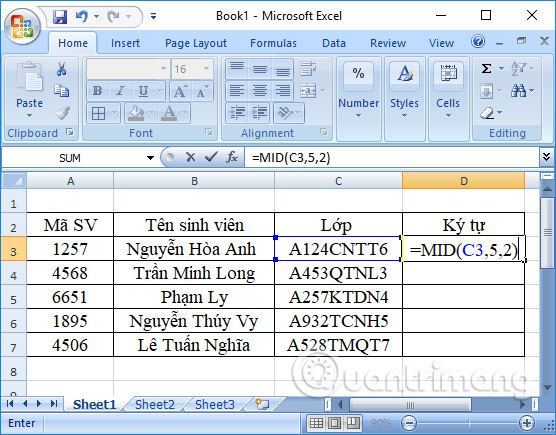Save the workbook with the floppy icon
Screen dimensions: 556x435
60,16
